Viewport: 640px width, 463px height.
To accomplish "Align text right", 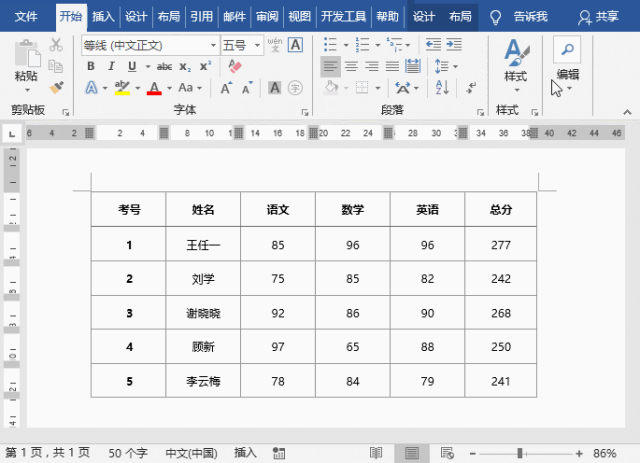I will (371, 66).
